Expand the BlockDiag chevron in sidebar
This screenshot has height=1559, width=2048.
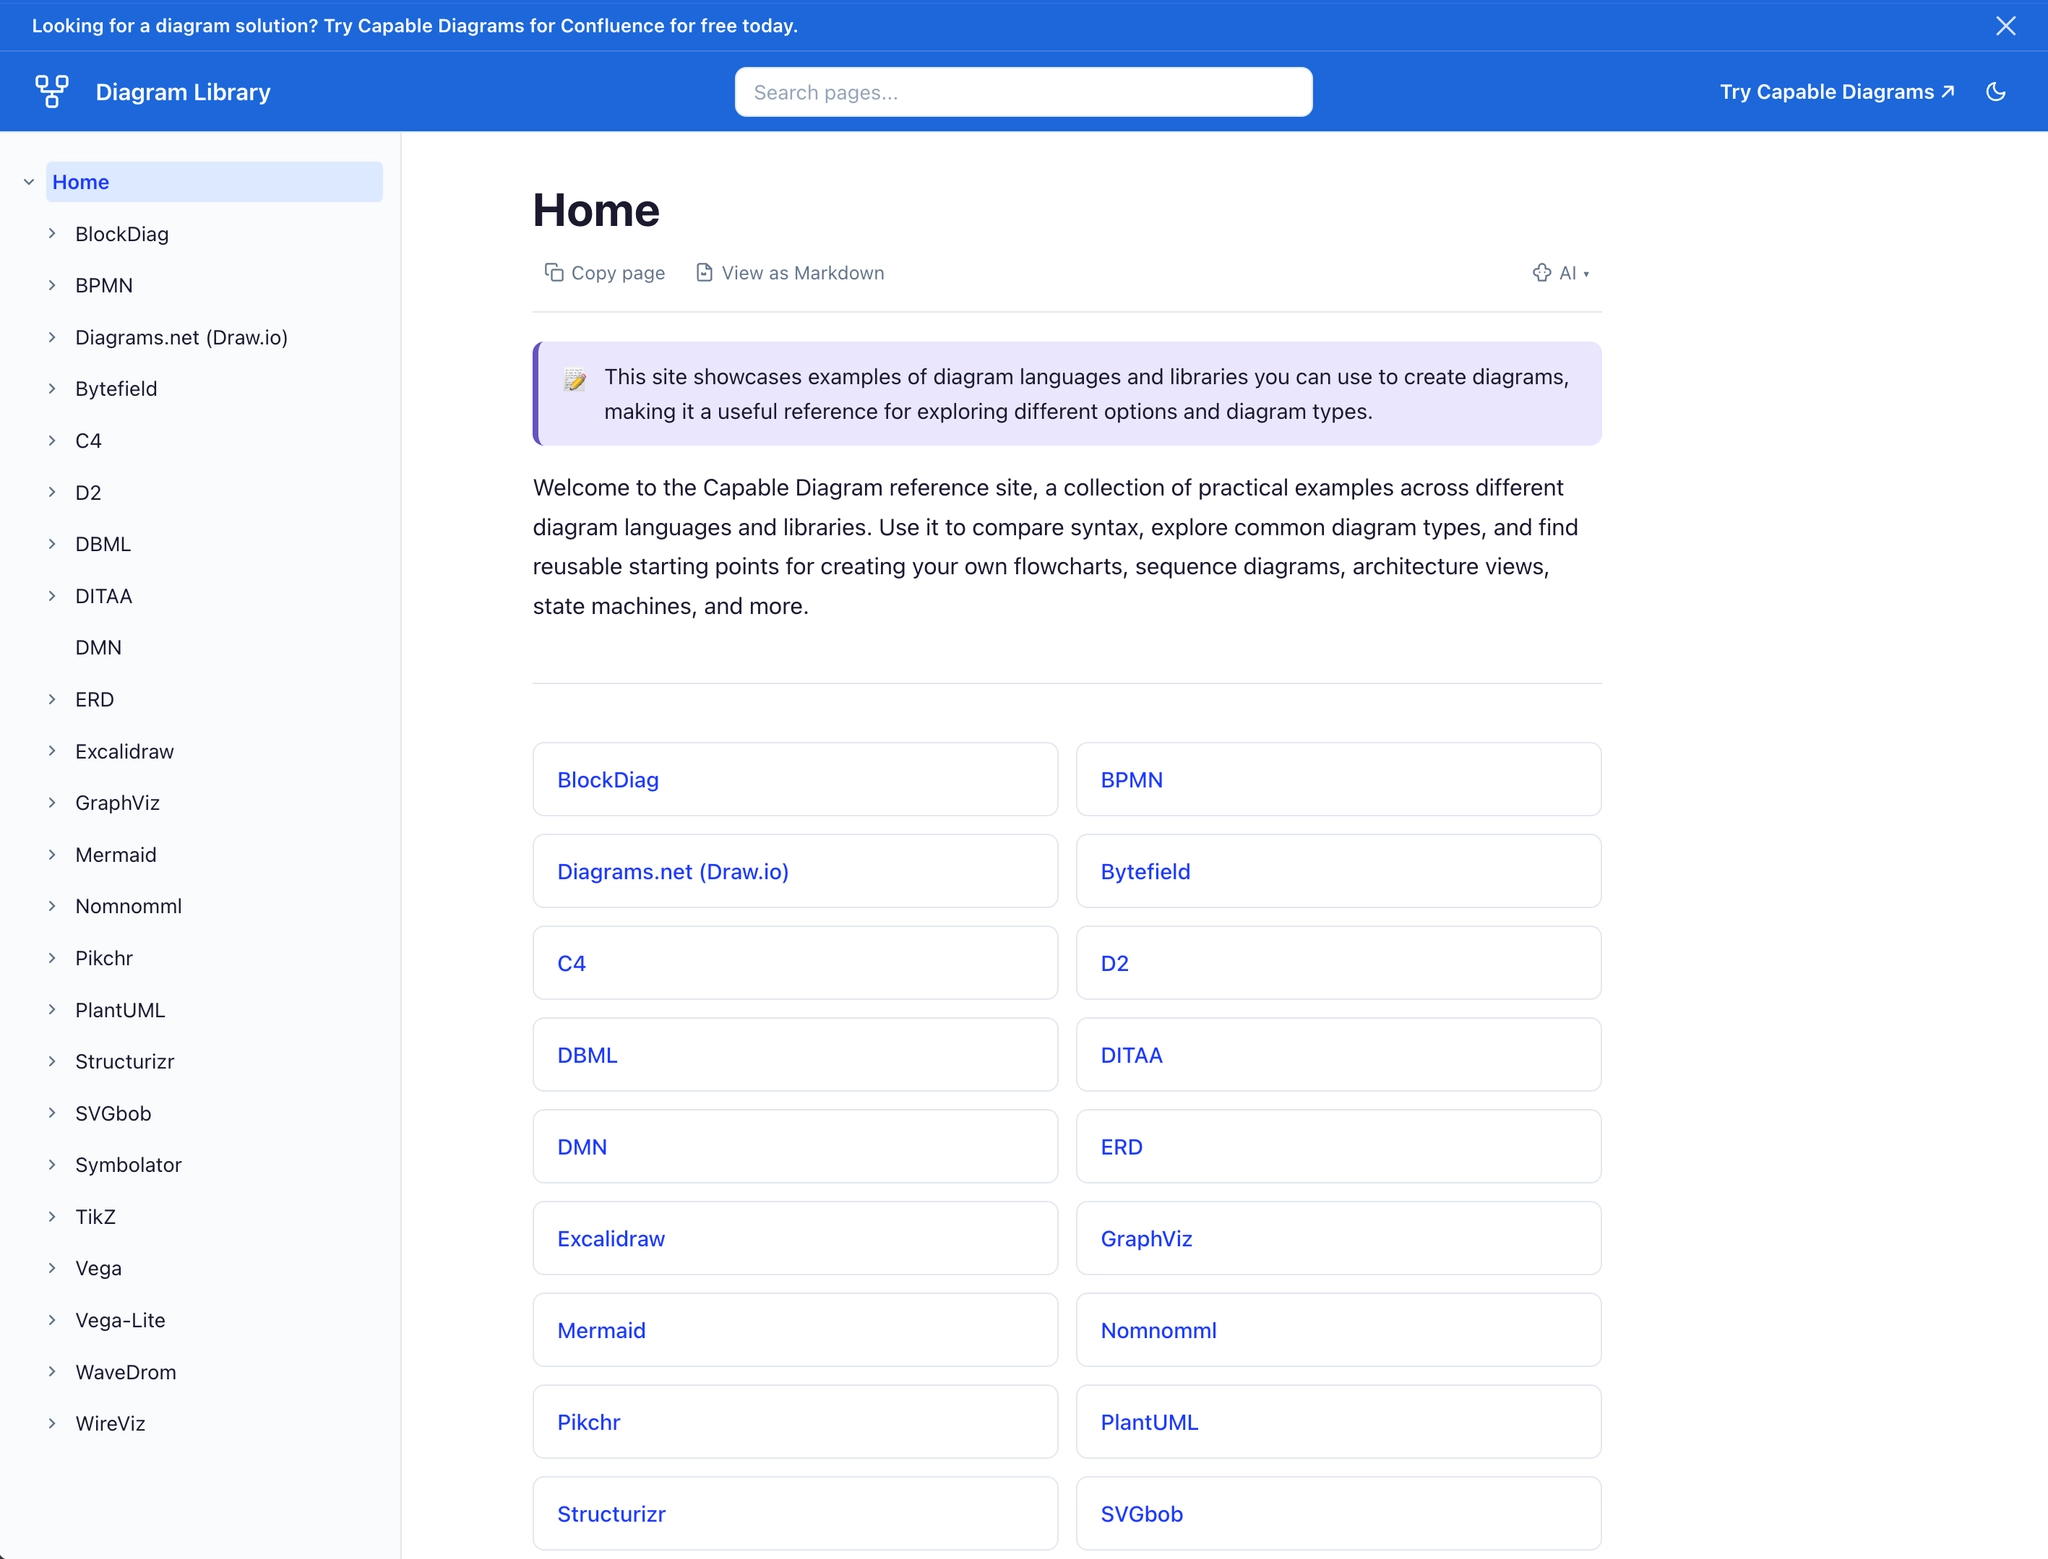click(x=52, y=234)
